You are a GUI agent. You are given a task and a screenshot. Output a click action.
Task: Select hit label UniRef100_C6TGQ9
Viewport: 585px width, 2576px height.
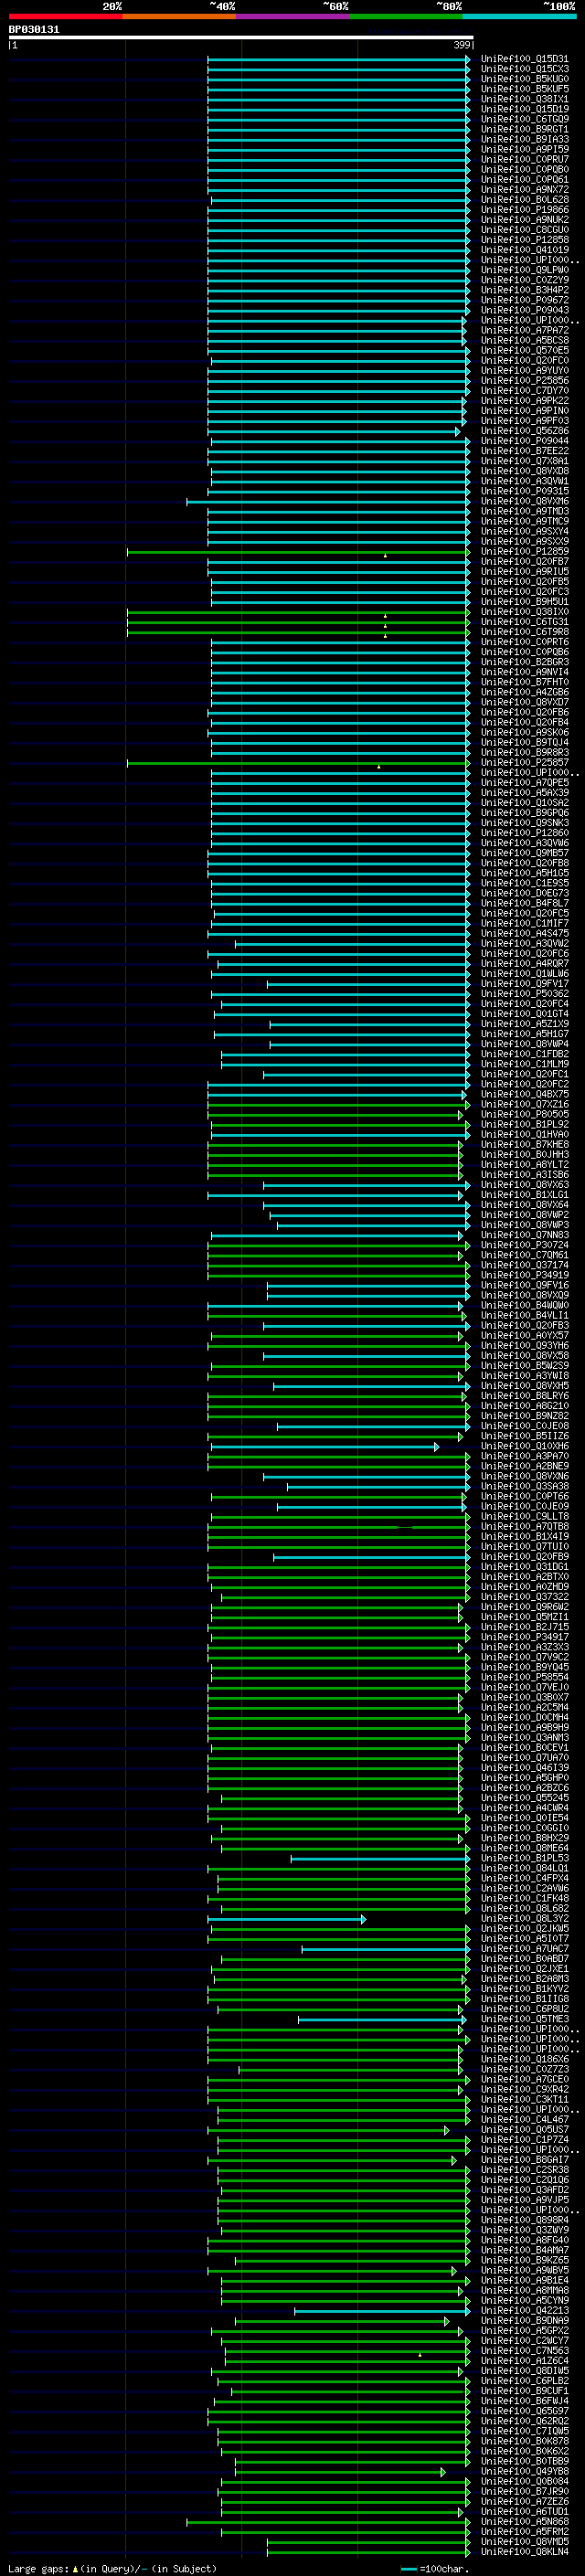525,120
